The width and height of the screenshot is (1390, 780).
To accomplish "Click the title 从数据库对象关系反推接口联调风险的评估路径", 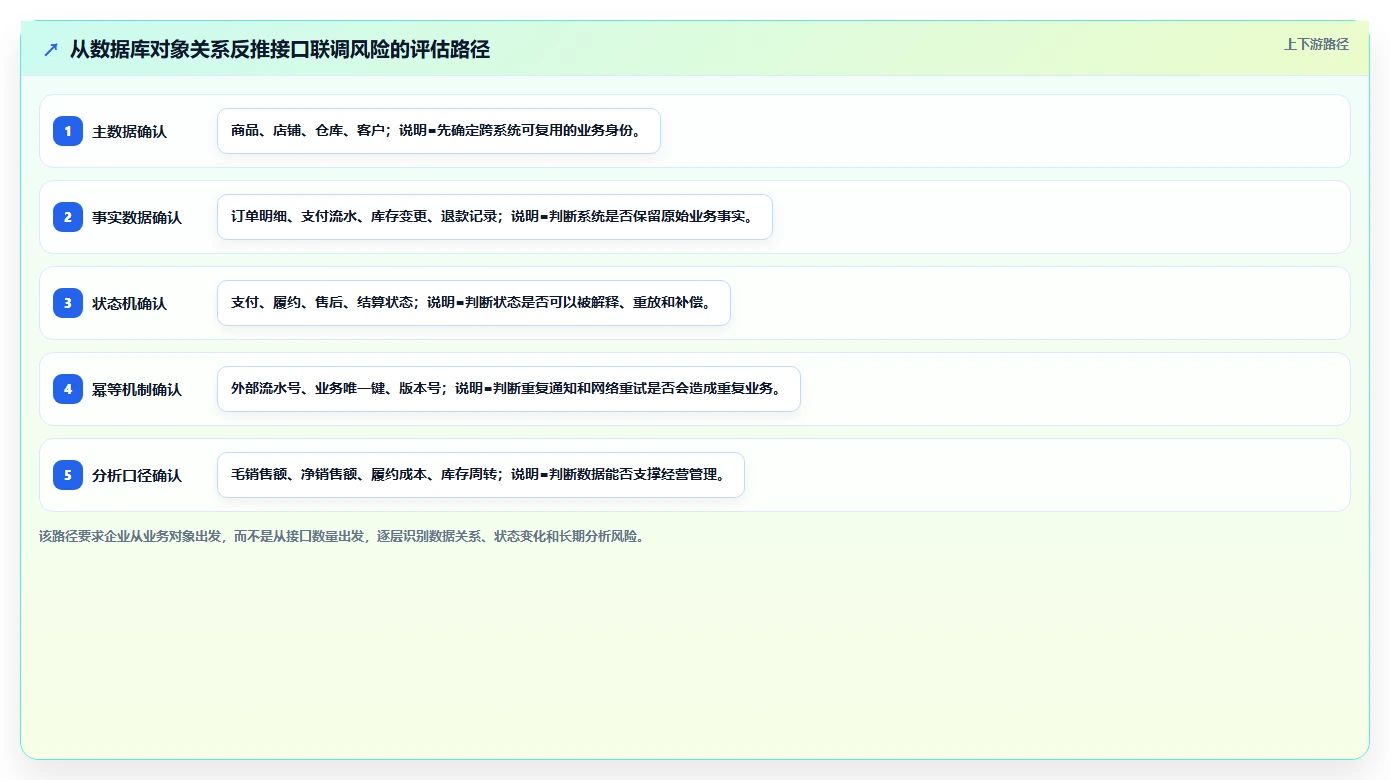I will pyautogui.click(x=280, y=50).
